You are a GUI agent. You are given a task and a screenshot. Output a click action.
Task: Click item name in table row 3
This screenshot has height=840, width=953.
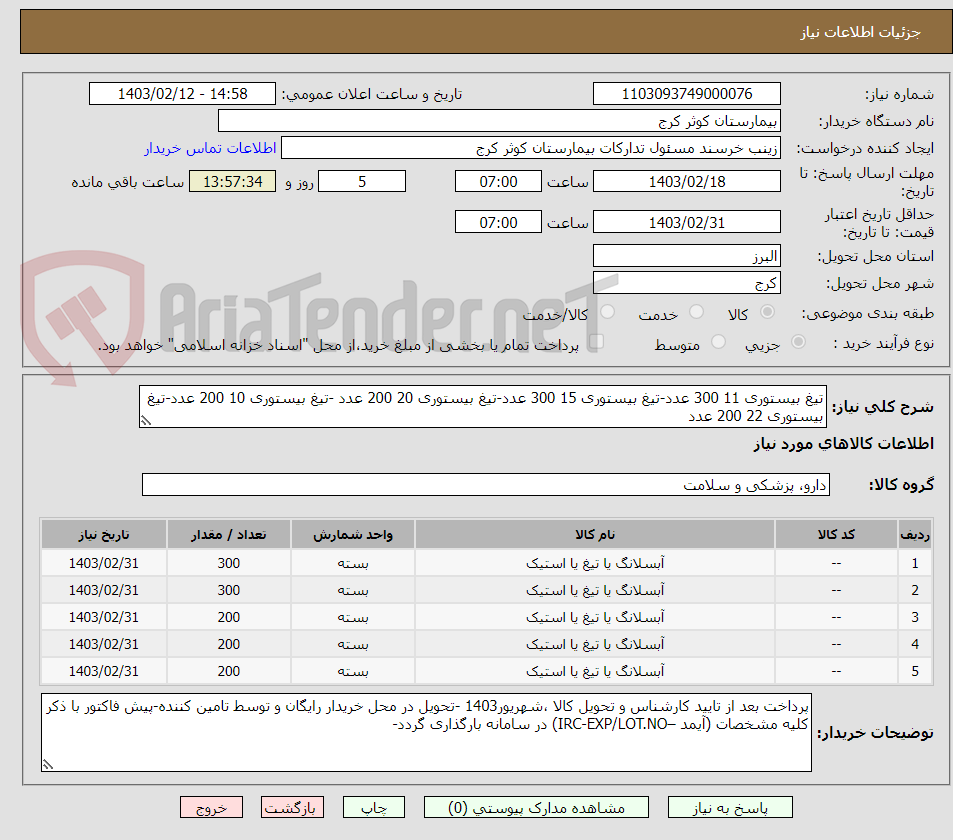594,617
